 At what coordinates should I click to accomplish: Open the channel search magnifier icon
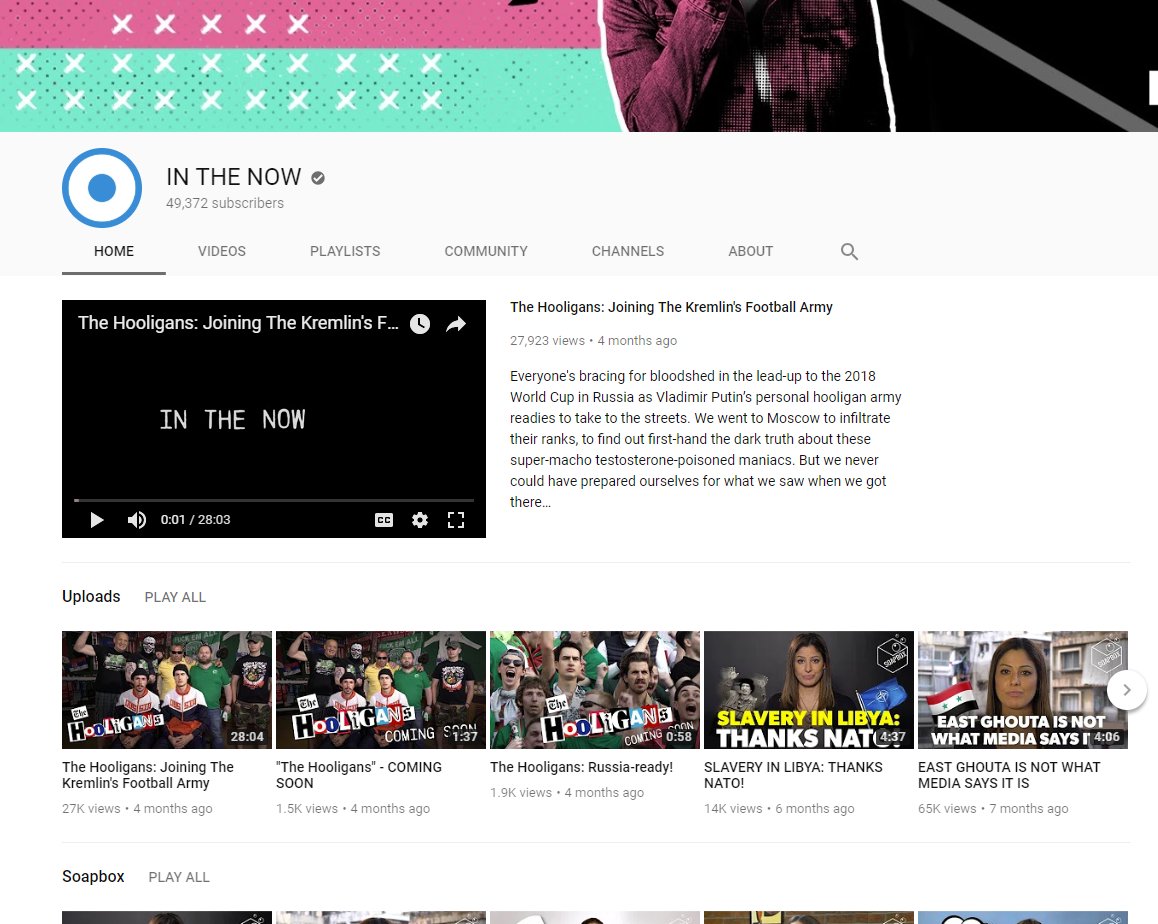(849, 251)
